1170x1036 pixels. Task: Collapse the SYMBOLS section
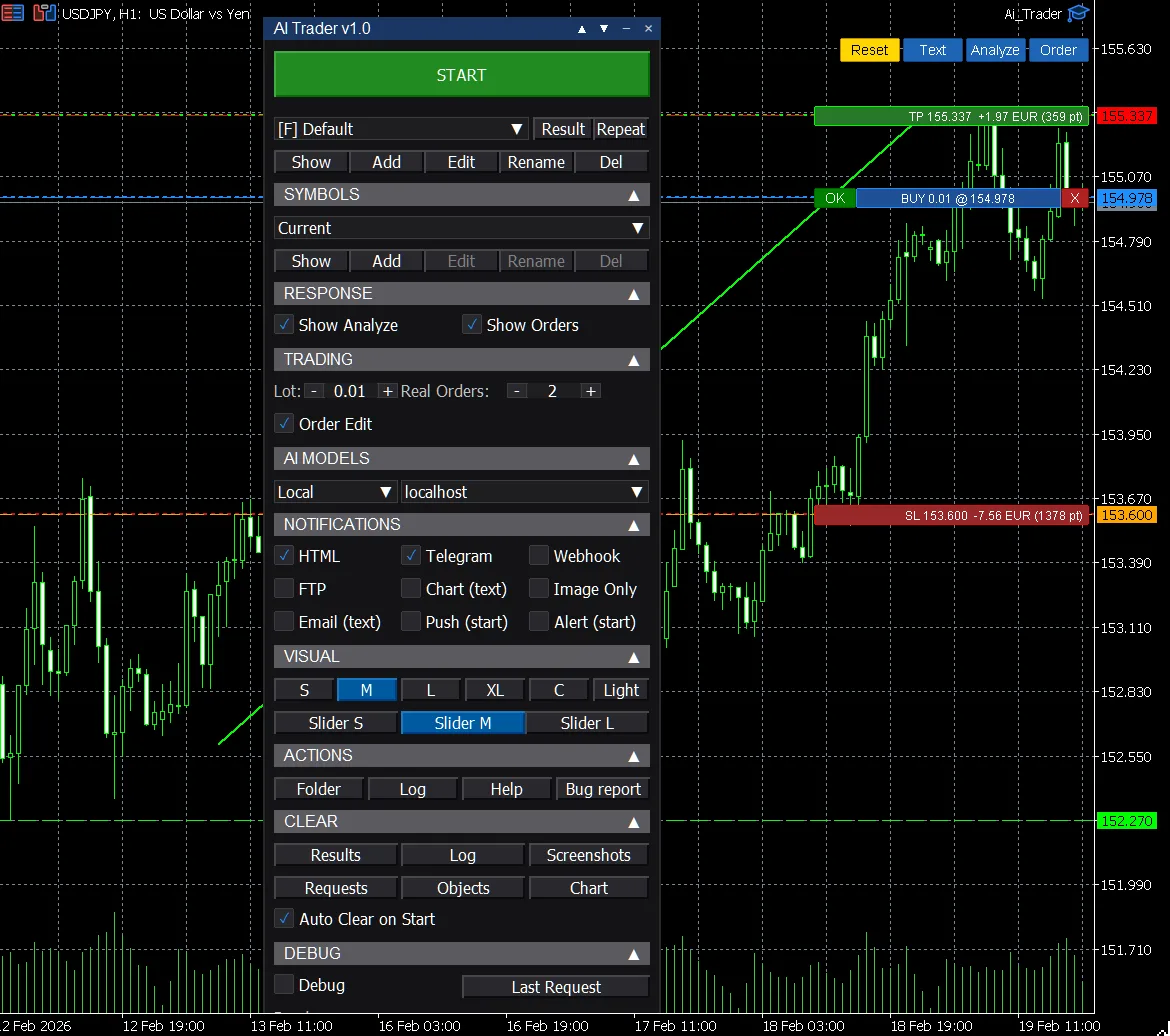[634, 195]
